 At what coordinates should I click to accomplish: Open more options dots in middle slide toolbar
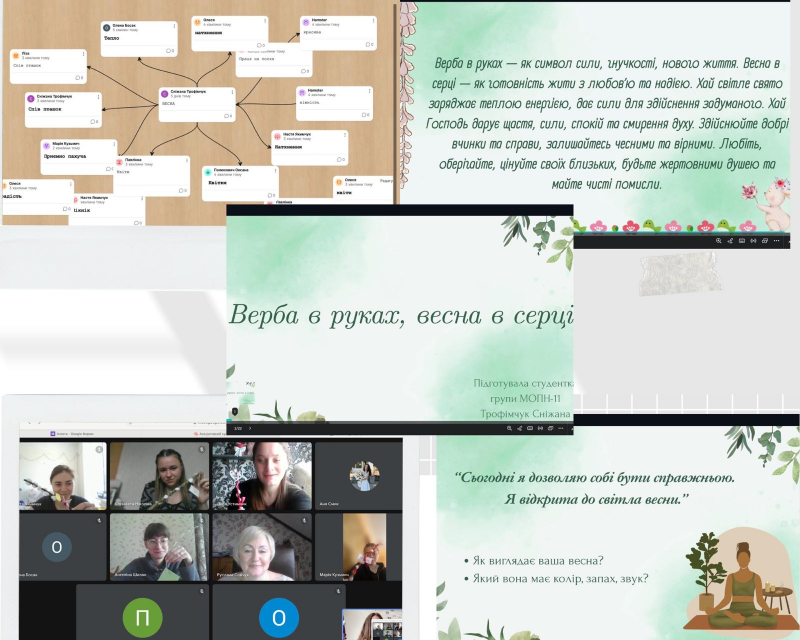click(x=561, y=428)
